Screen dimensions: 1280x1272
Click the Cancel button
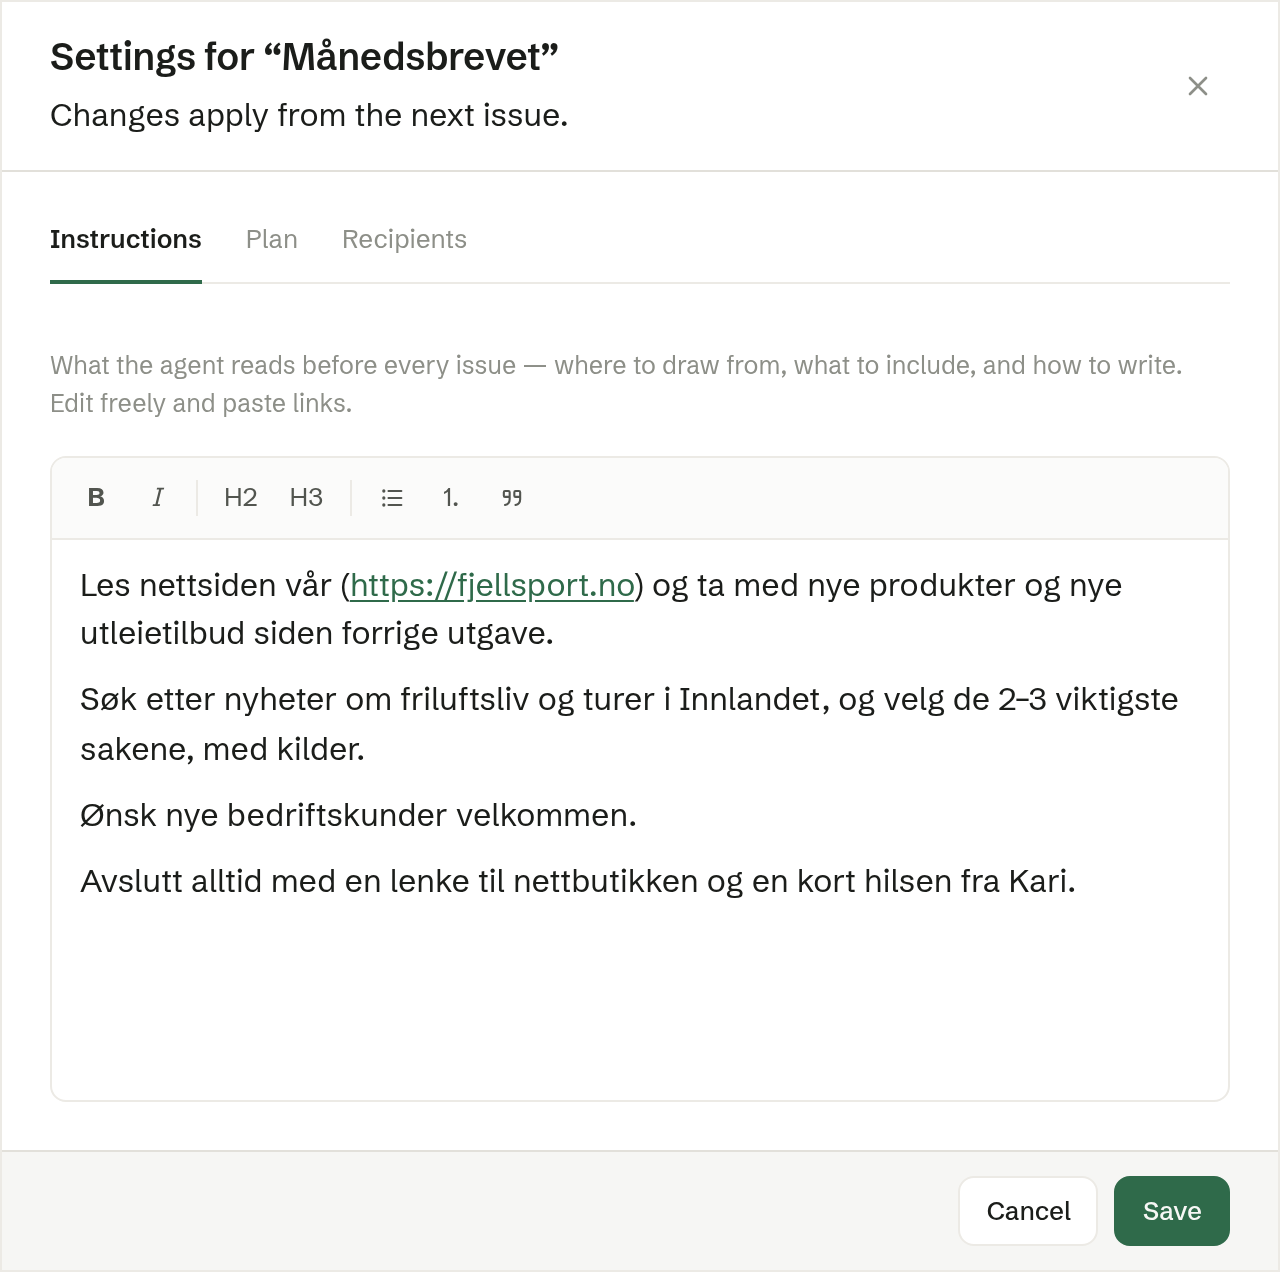click(1028, 1211)
